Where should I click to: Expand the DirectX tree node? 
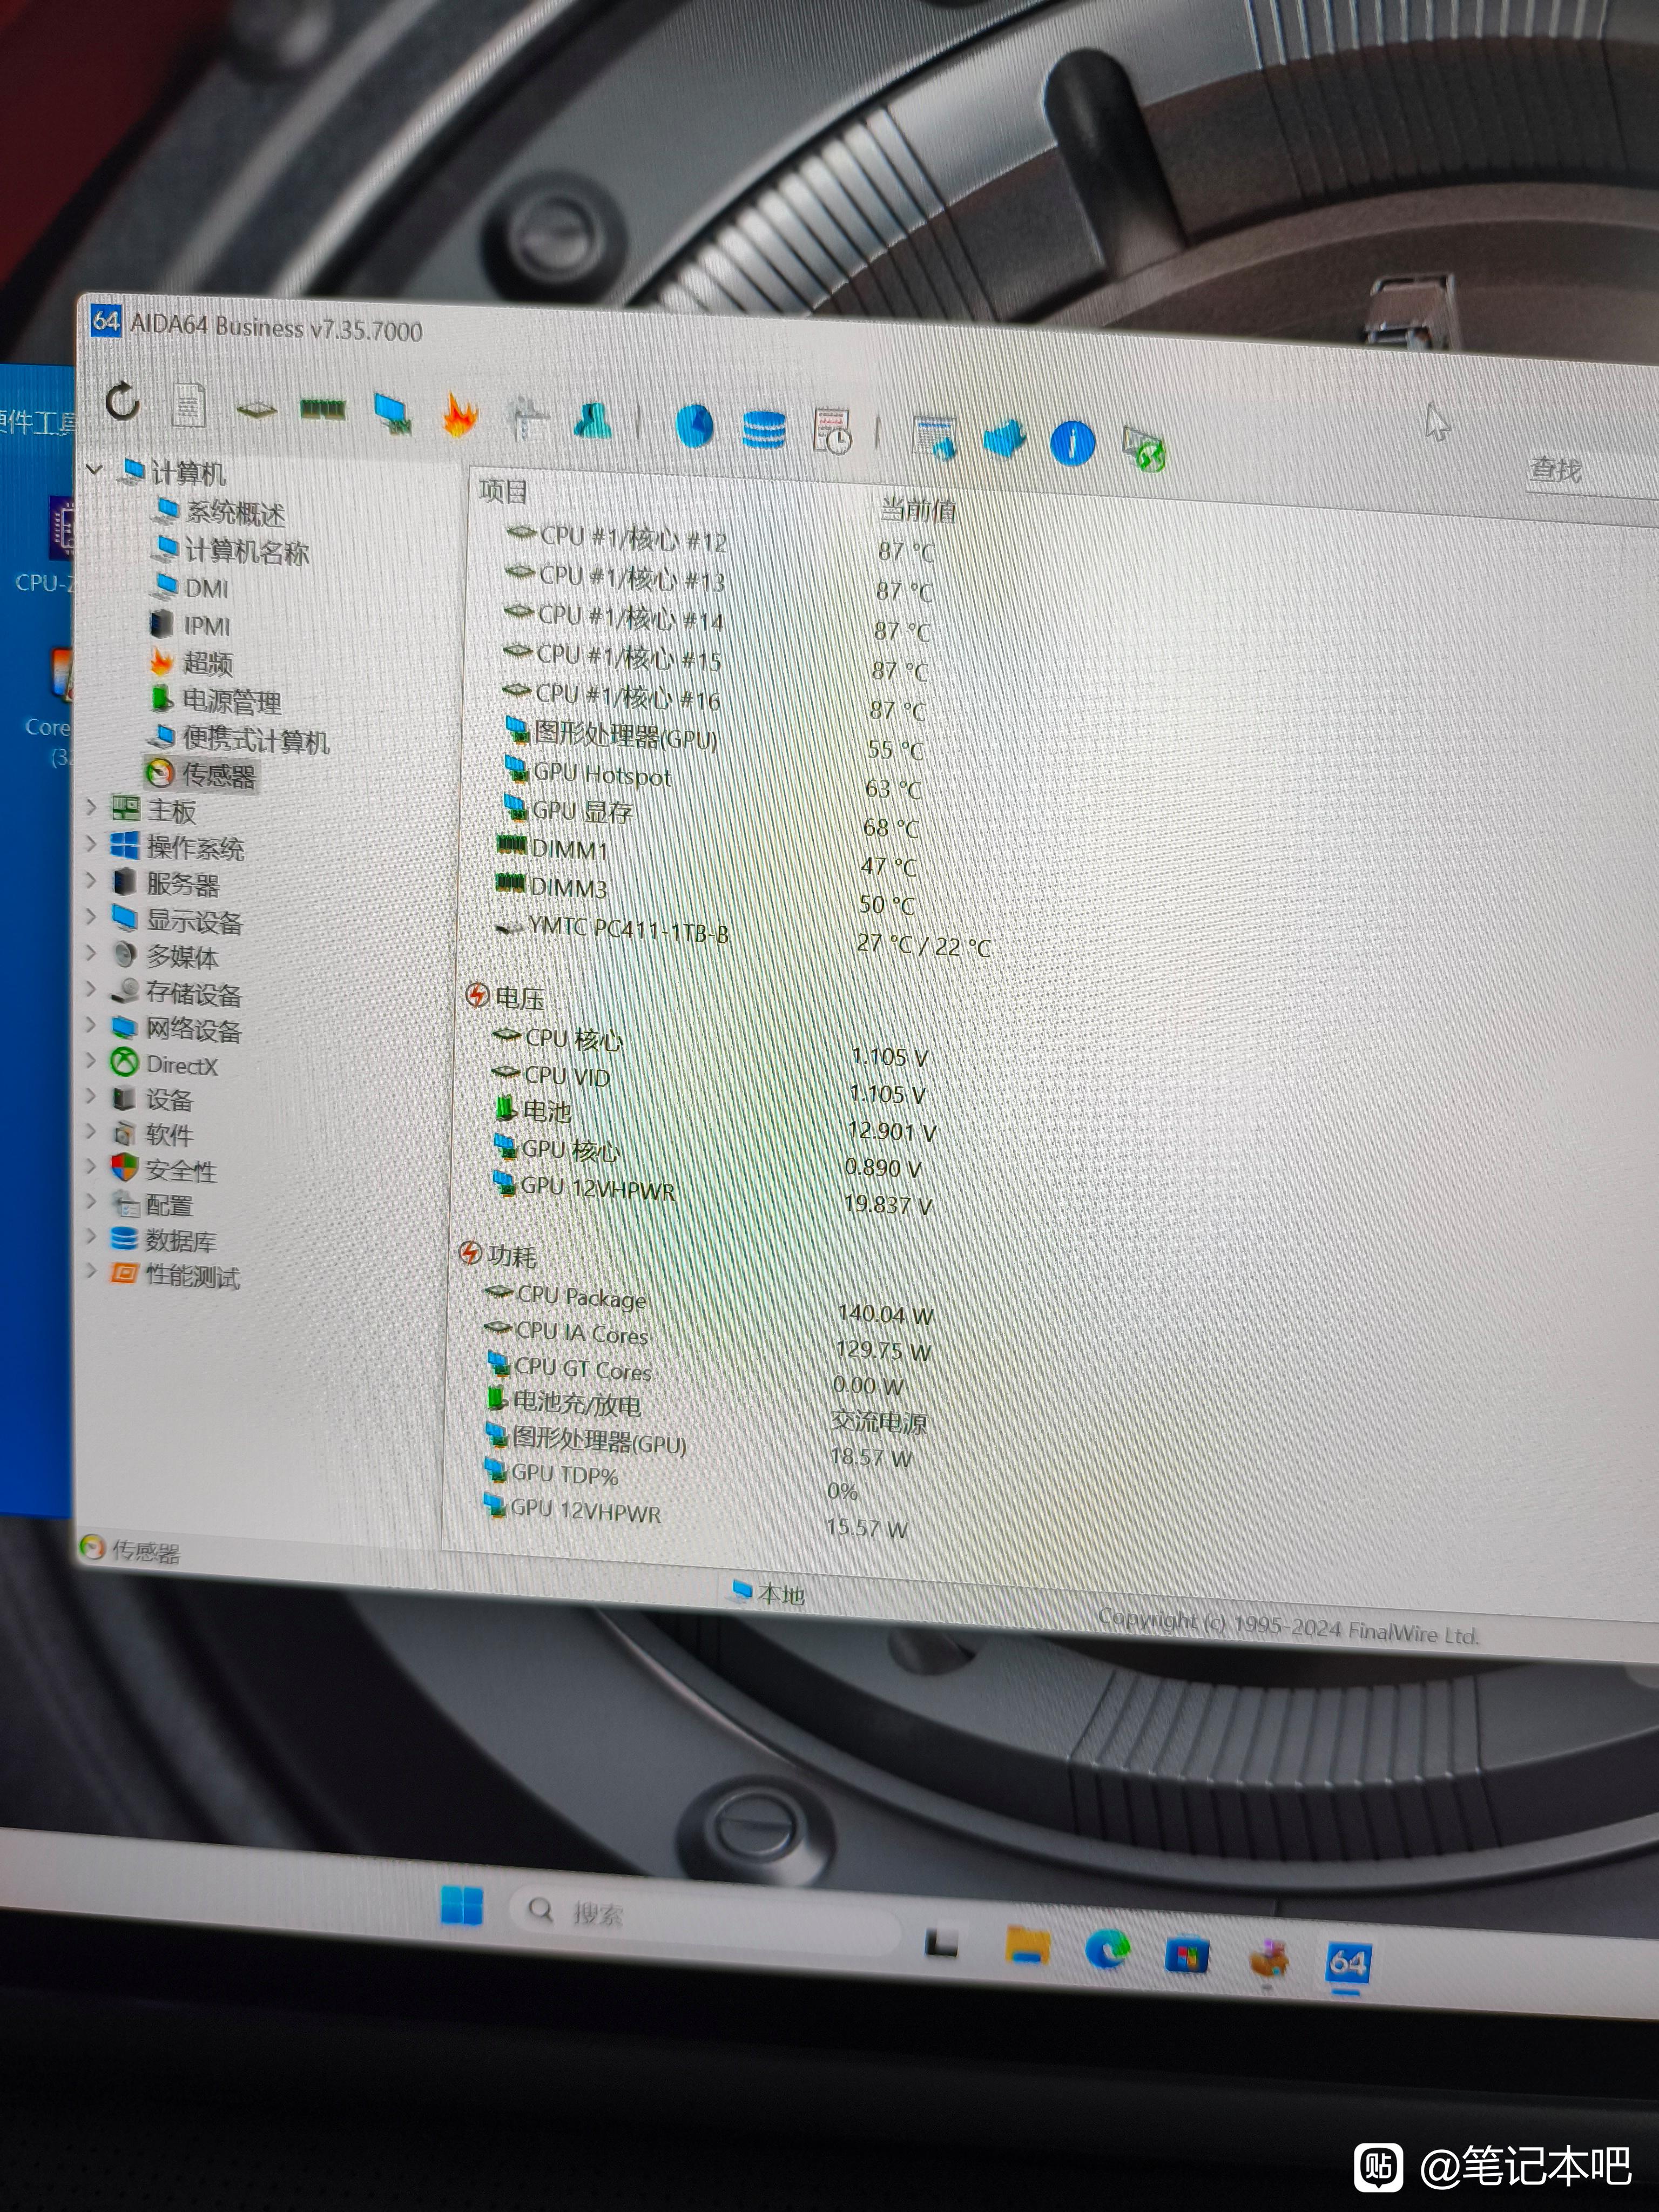tap(91, 1061)
